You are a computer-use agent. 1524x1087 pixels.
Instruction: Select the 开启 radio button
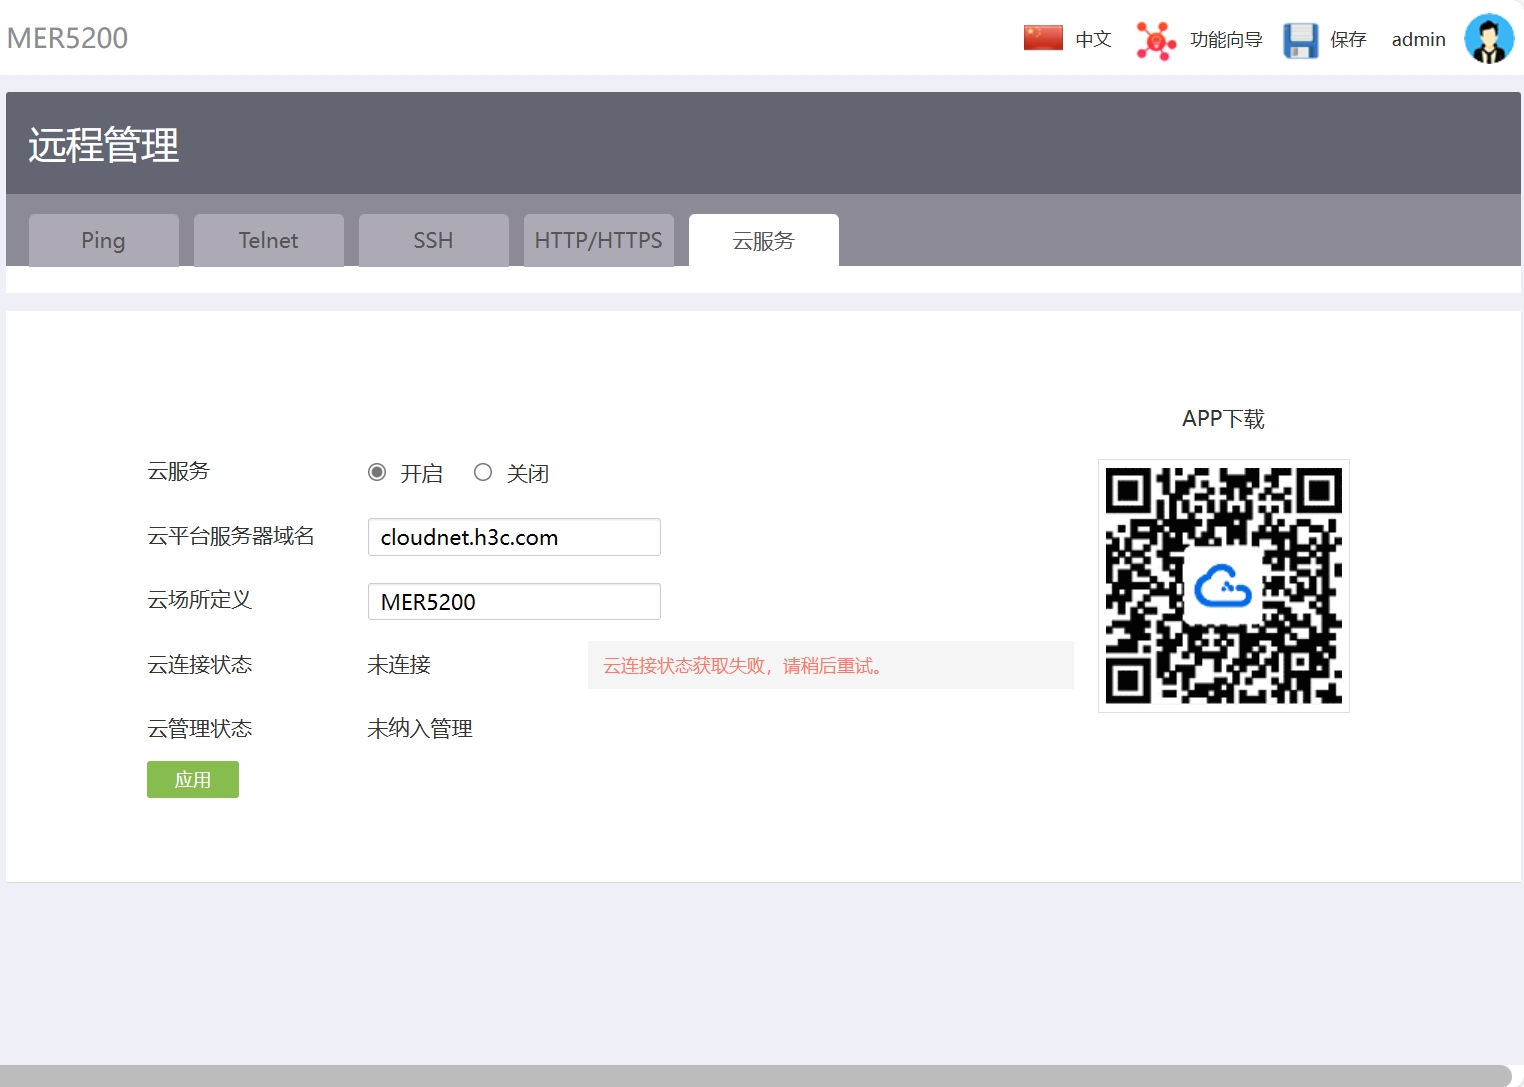click(377, 472)
